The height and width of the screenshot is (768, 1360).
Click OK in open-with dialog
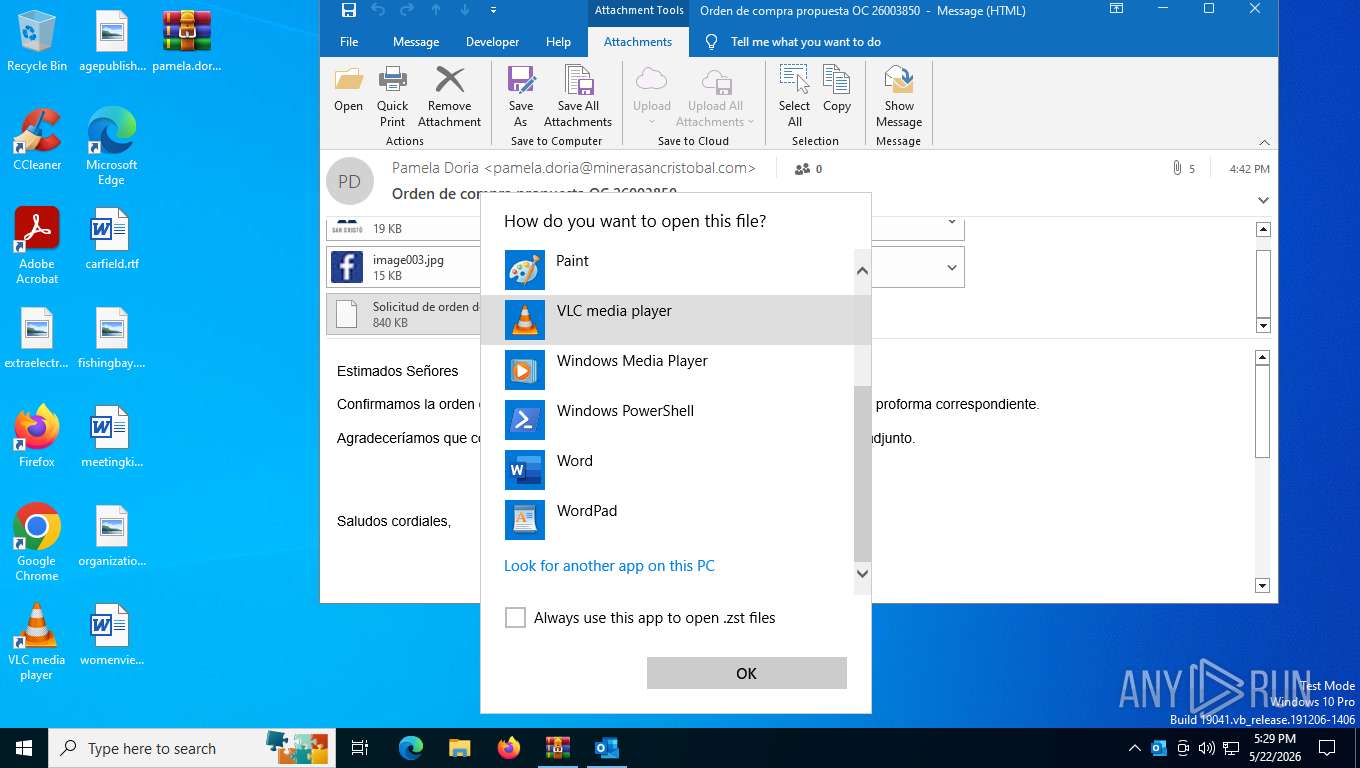(746, 673)
